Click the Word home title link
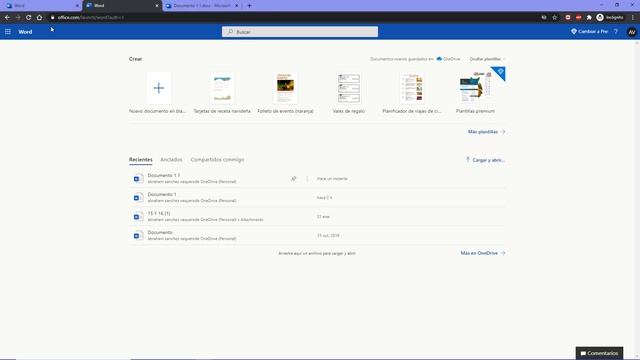Viewport: 640px width, 360px height. tap(25, 31)
